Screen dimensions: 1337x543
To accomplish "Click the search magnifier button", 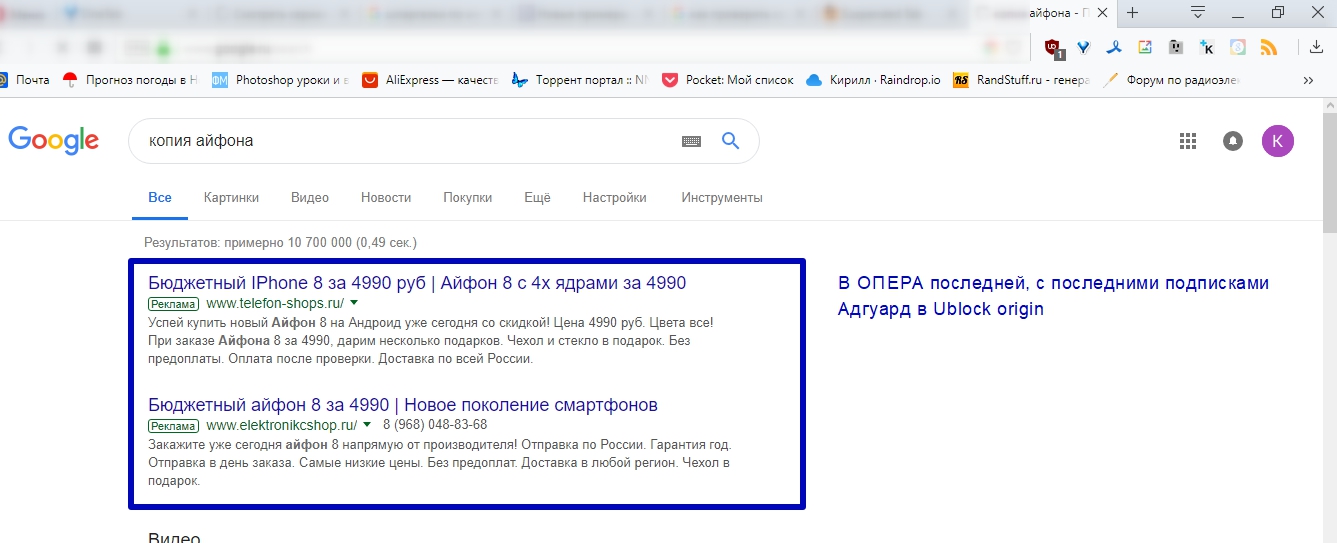I will coord(731,141).
